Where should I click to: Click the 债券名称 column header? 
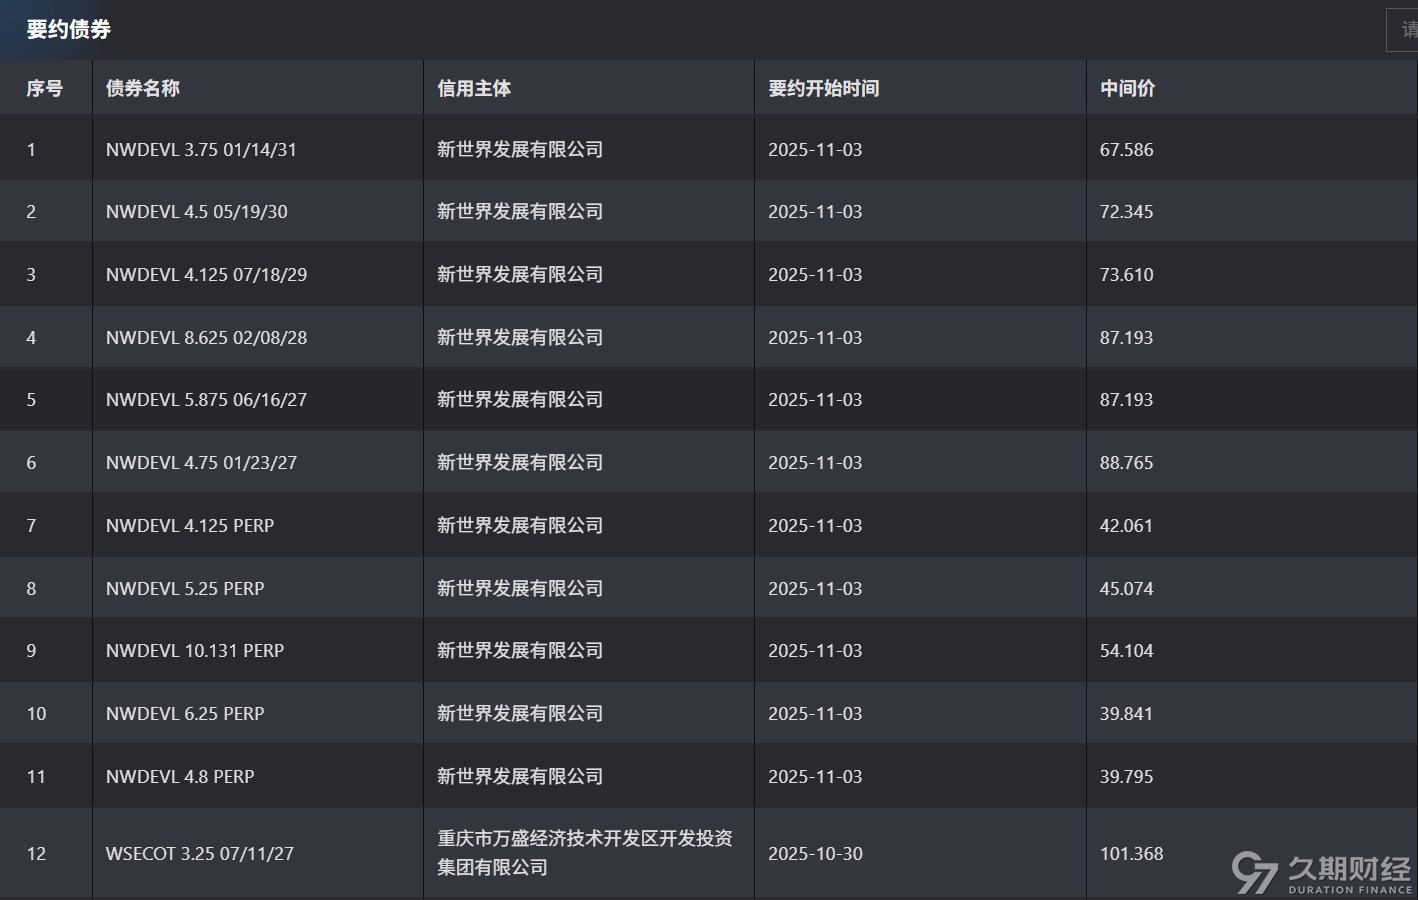pyautogui.click(x=142, y=88)
